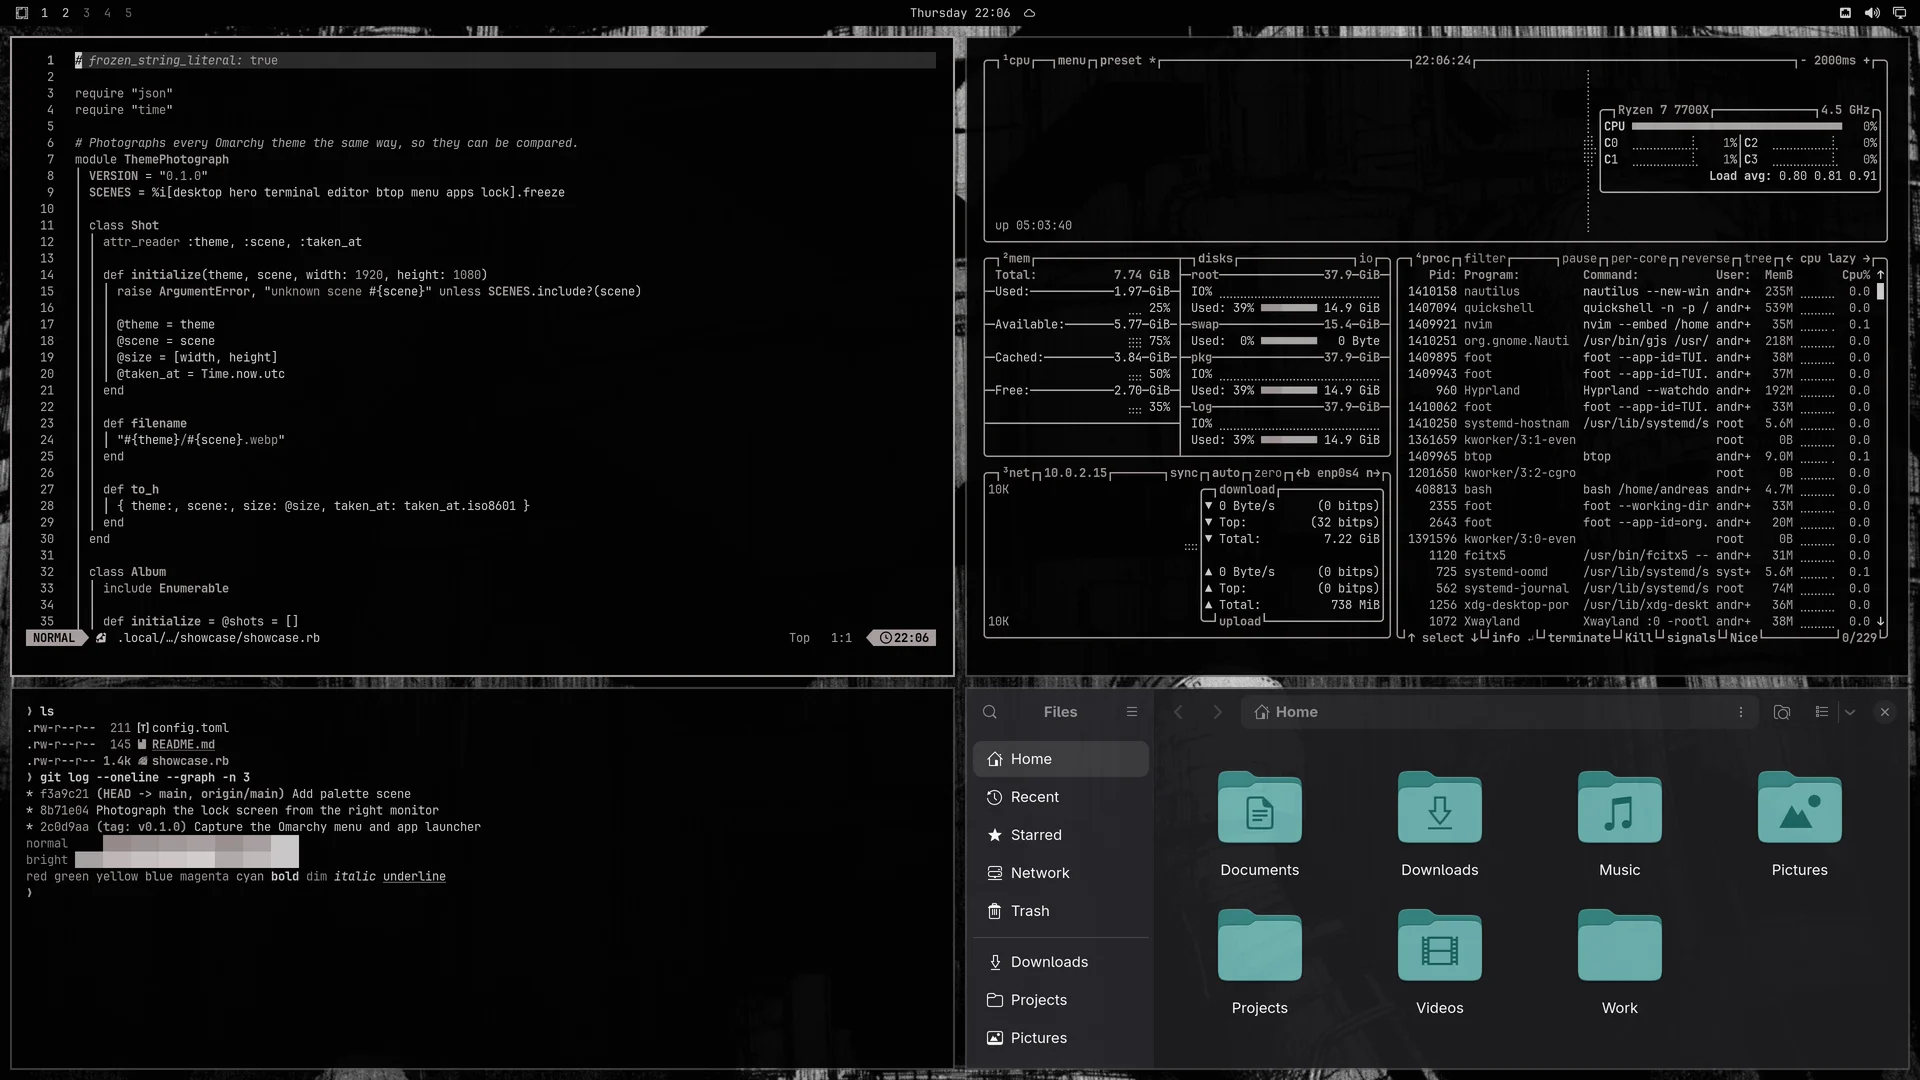The width and height of the screenshot is (1920, 1080).
Task: Open Network in the Files sidebar
Action: 1061,873
